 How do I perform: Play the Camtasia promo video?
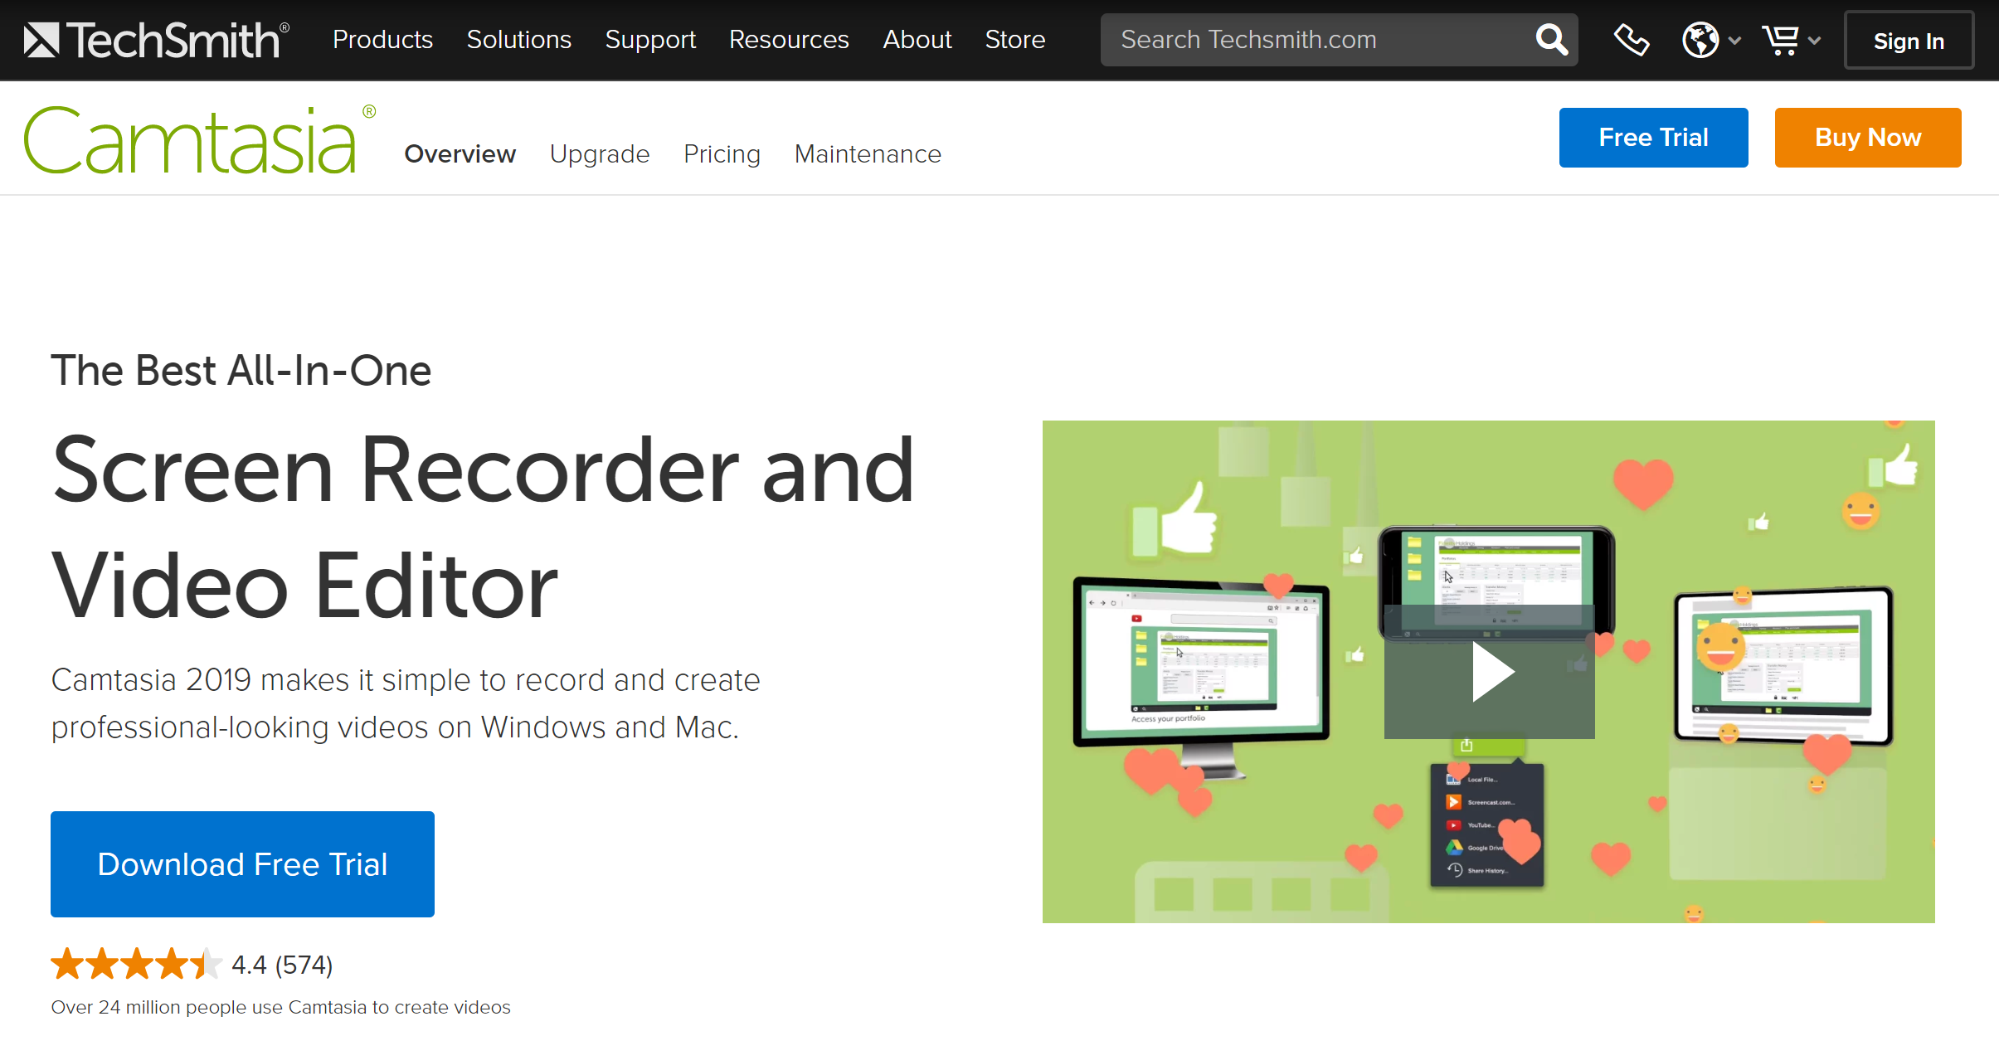point(1489,672)
